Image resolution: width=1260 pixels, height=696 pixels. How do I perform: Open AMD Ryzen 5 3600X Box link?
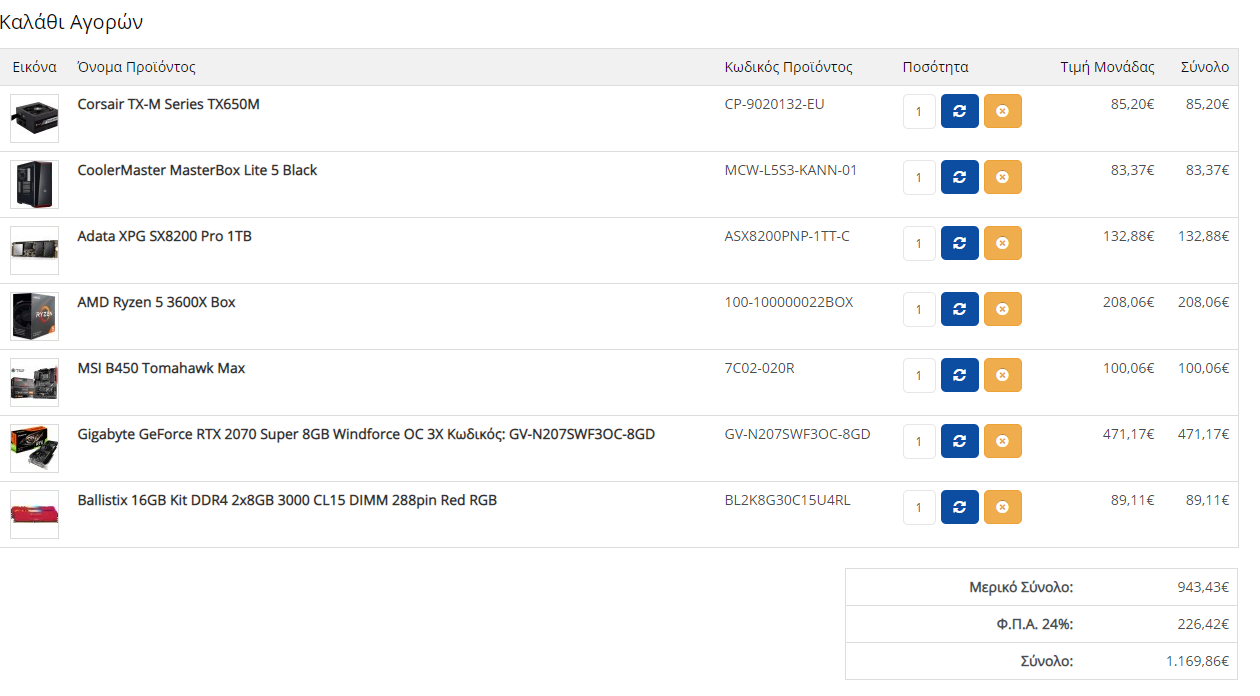coord(156,302)
